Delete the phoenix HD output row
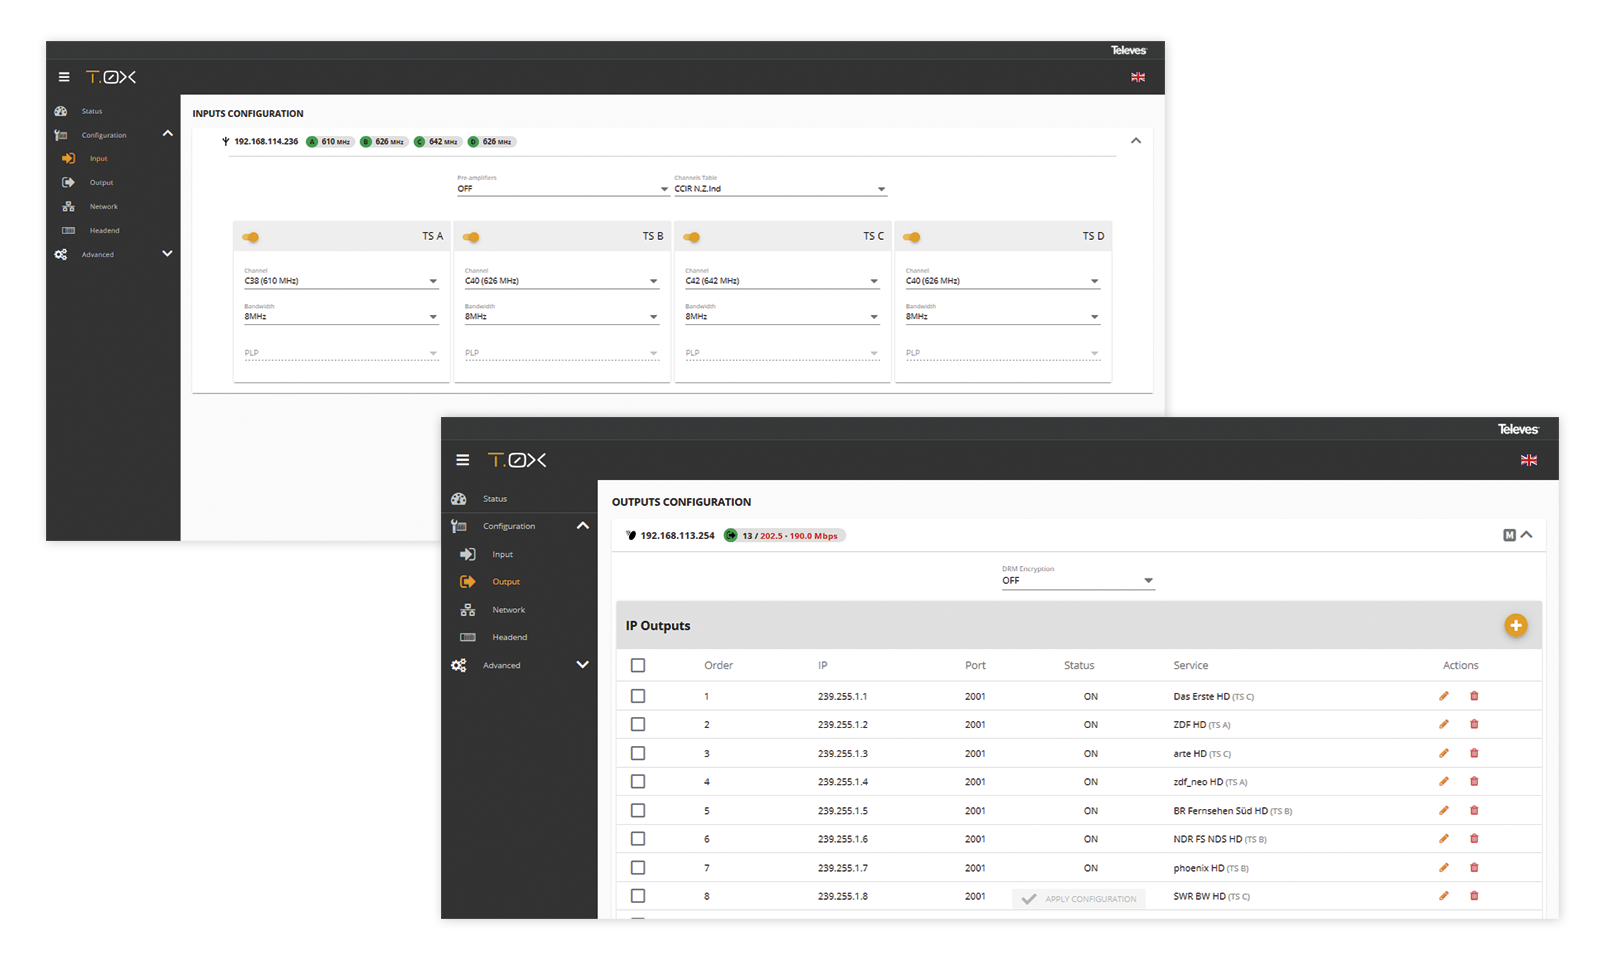 coord(1474,867)
